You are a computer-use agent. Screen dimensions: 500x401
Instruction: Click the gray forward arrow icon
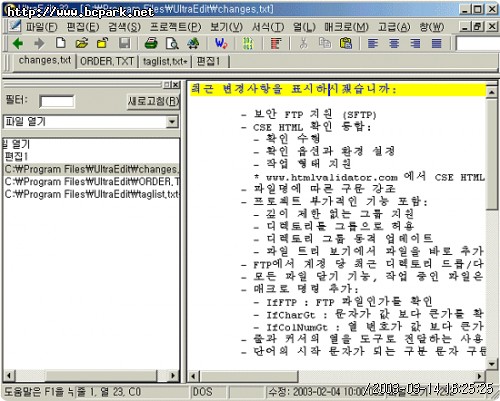click(x=39, y=43)
